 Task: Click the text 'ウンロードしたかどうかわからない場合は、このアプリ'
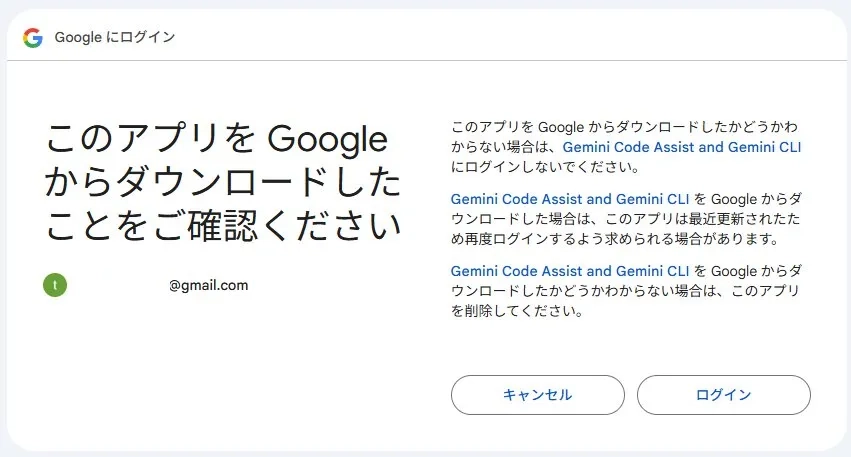tap(625, 291)
